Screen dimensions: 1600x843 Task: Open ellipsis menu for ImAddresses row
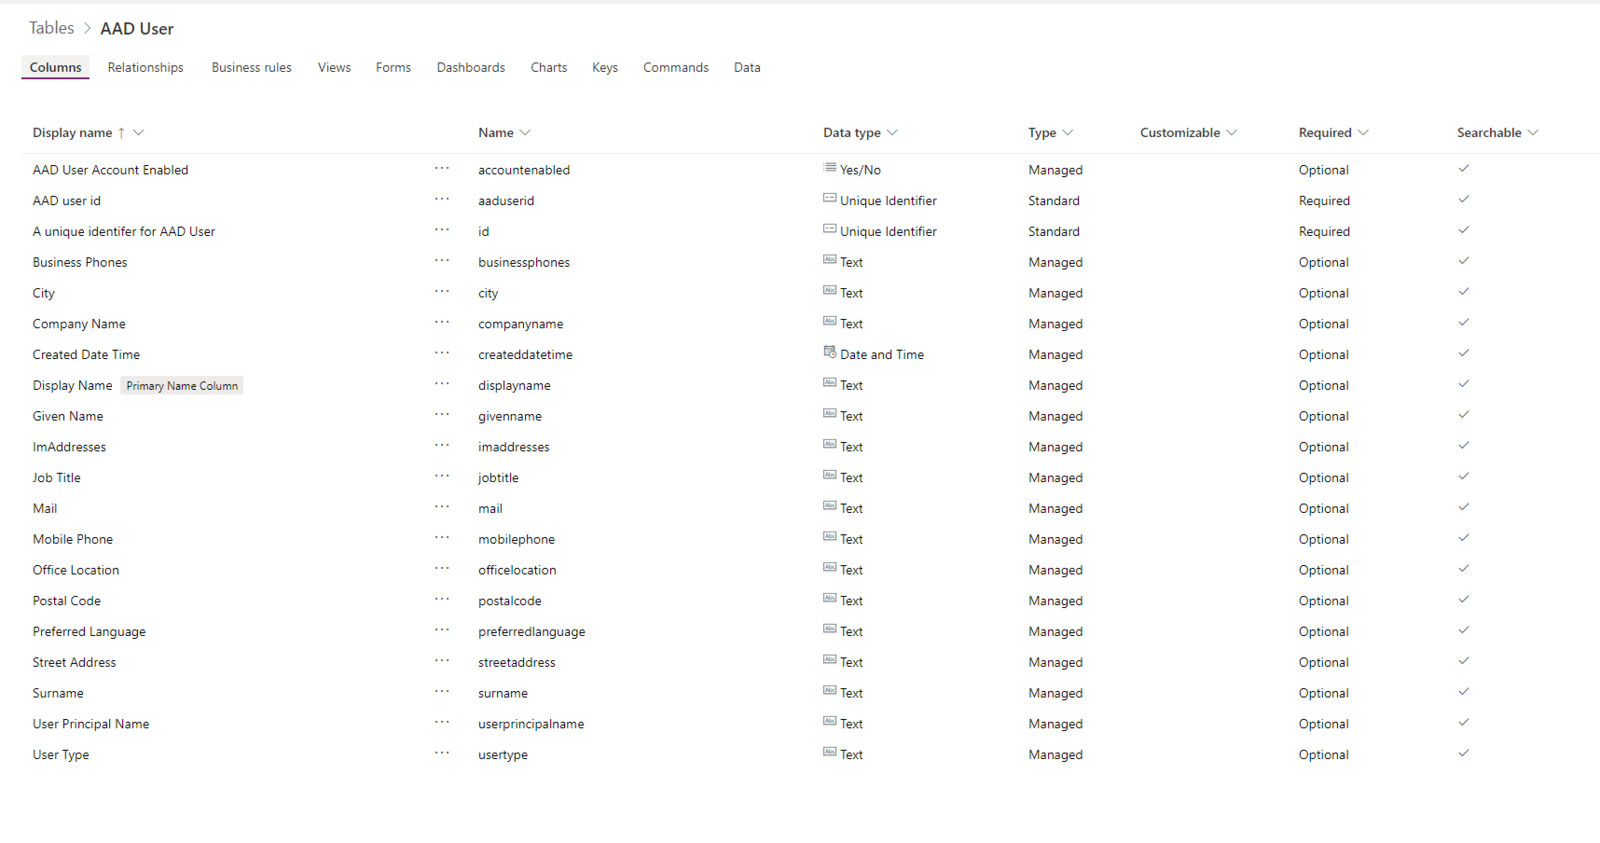(x=442, y=446)
